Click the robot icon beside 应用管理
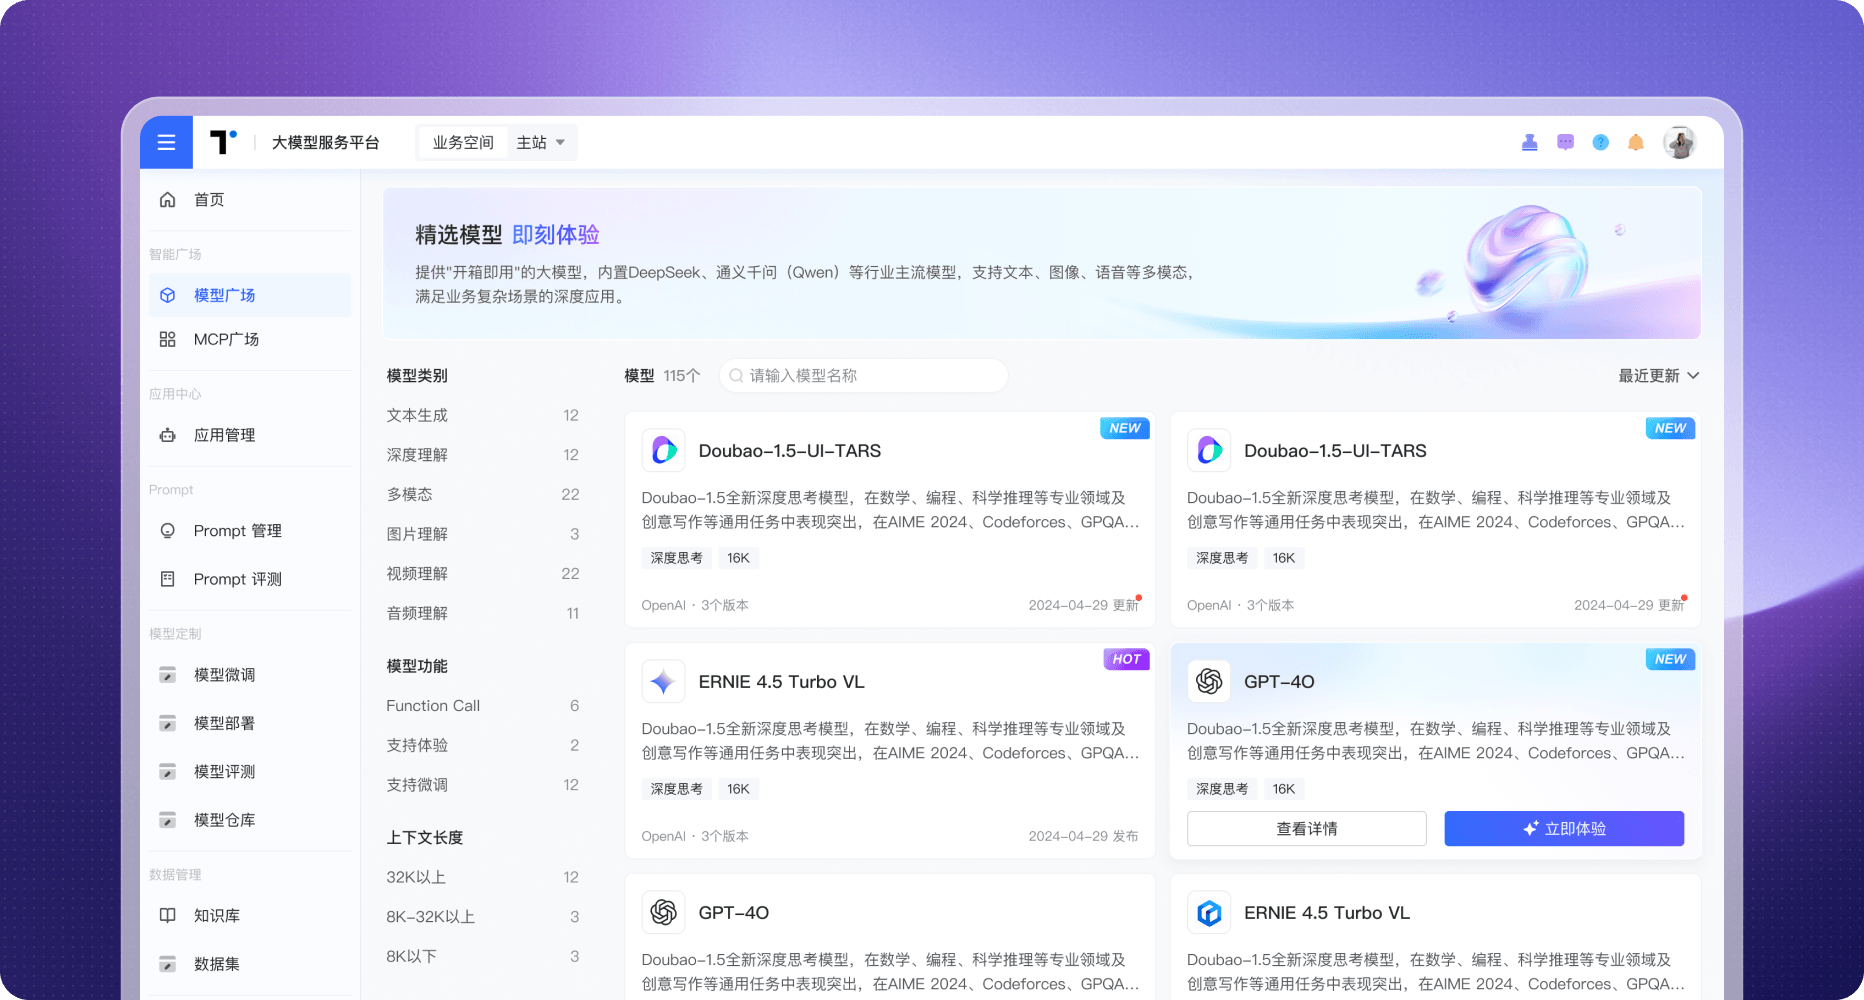The height and width of the screenshot is (1000, 1864). [168, 435]
